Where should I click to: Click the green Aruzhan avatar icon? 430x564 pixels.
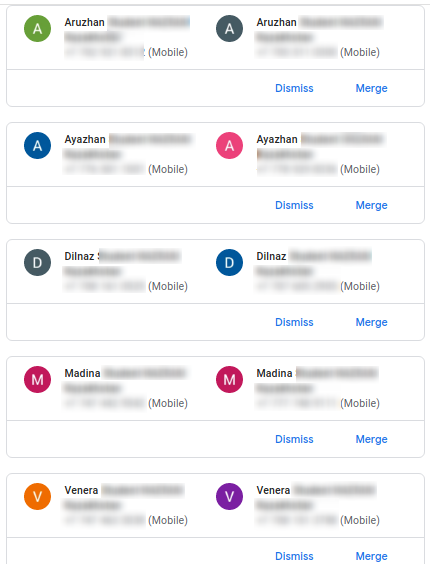[37, 28]
